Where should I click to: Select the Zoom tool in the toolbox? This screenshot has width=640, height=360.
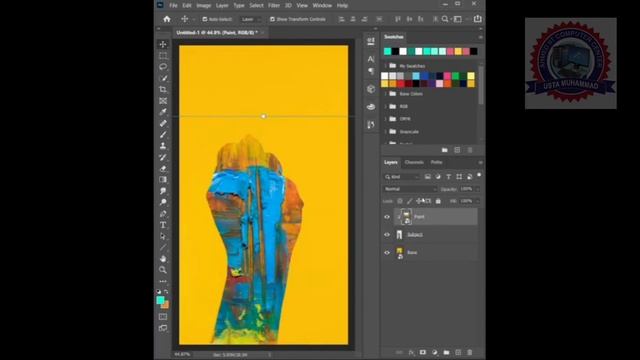(x=163, y=270)
